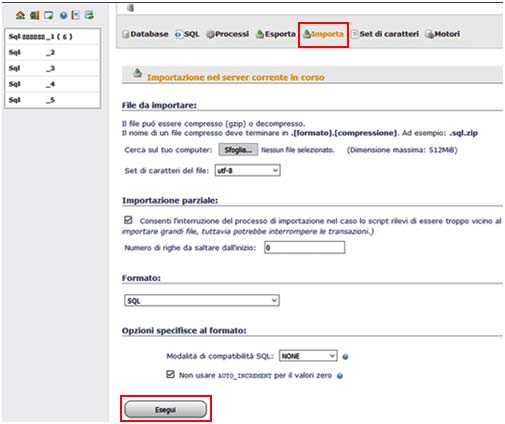
Task: Open the query window icon
Action: coord(49,15)
